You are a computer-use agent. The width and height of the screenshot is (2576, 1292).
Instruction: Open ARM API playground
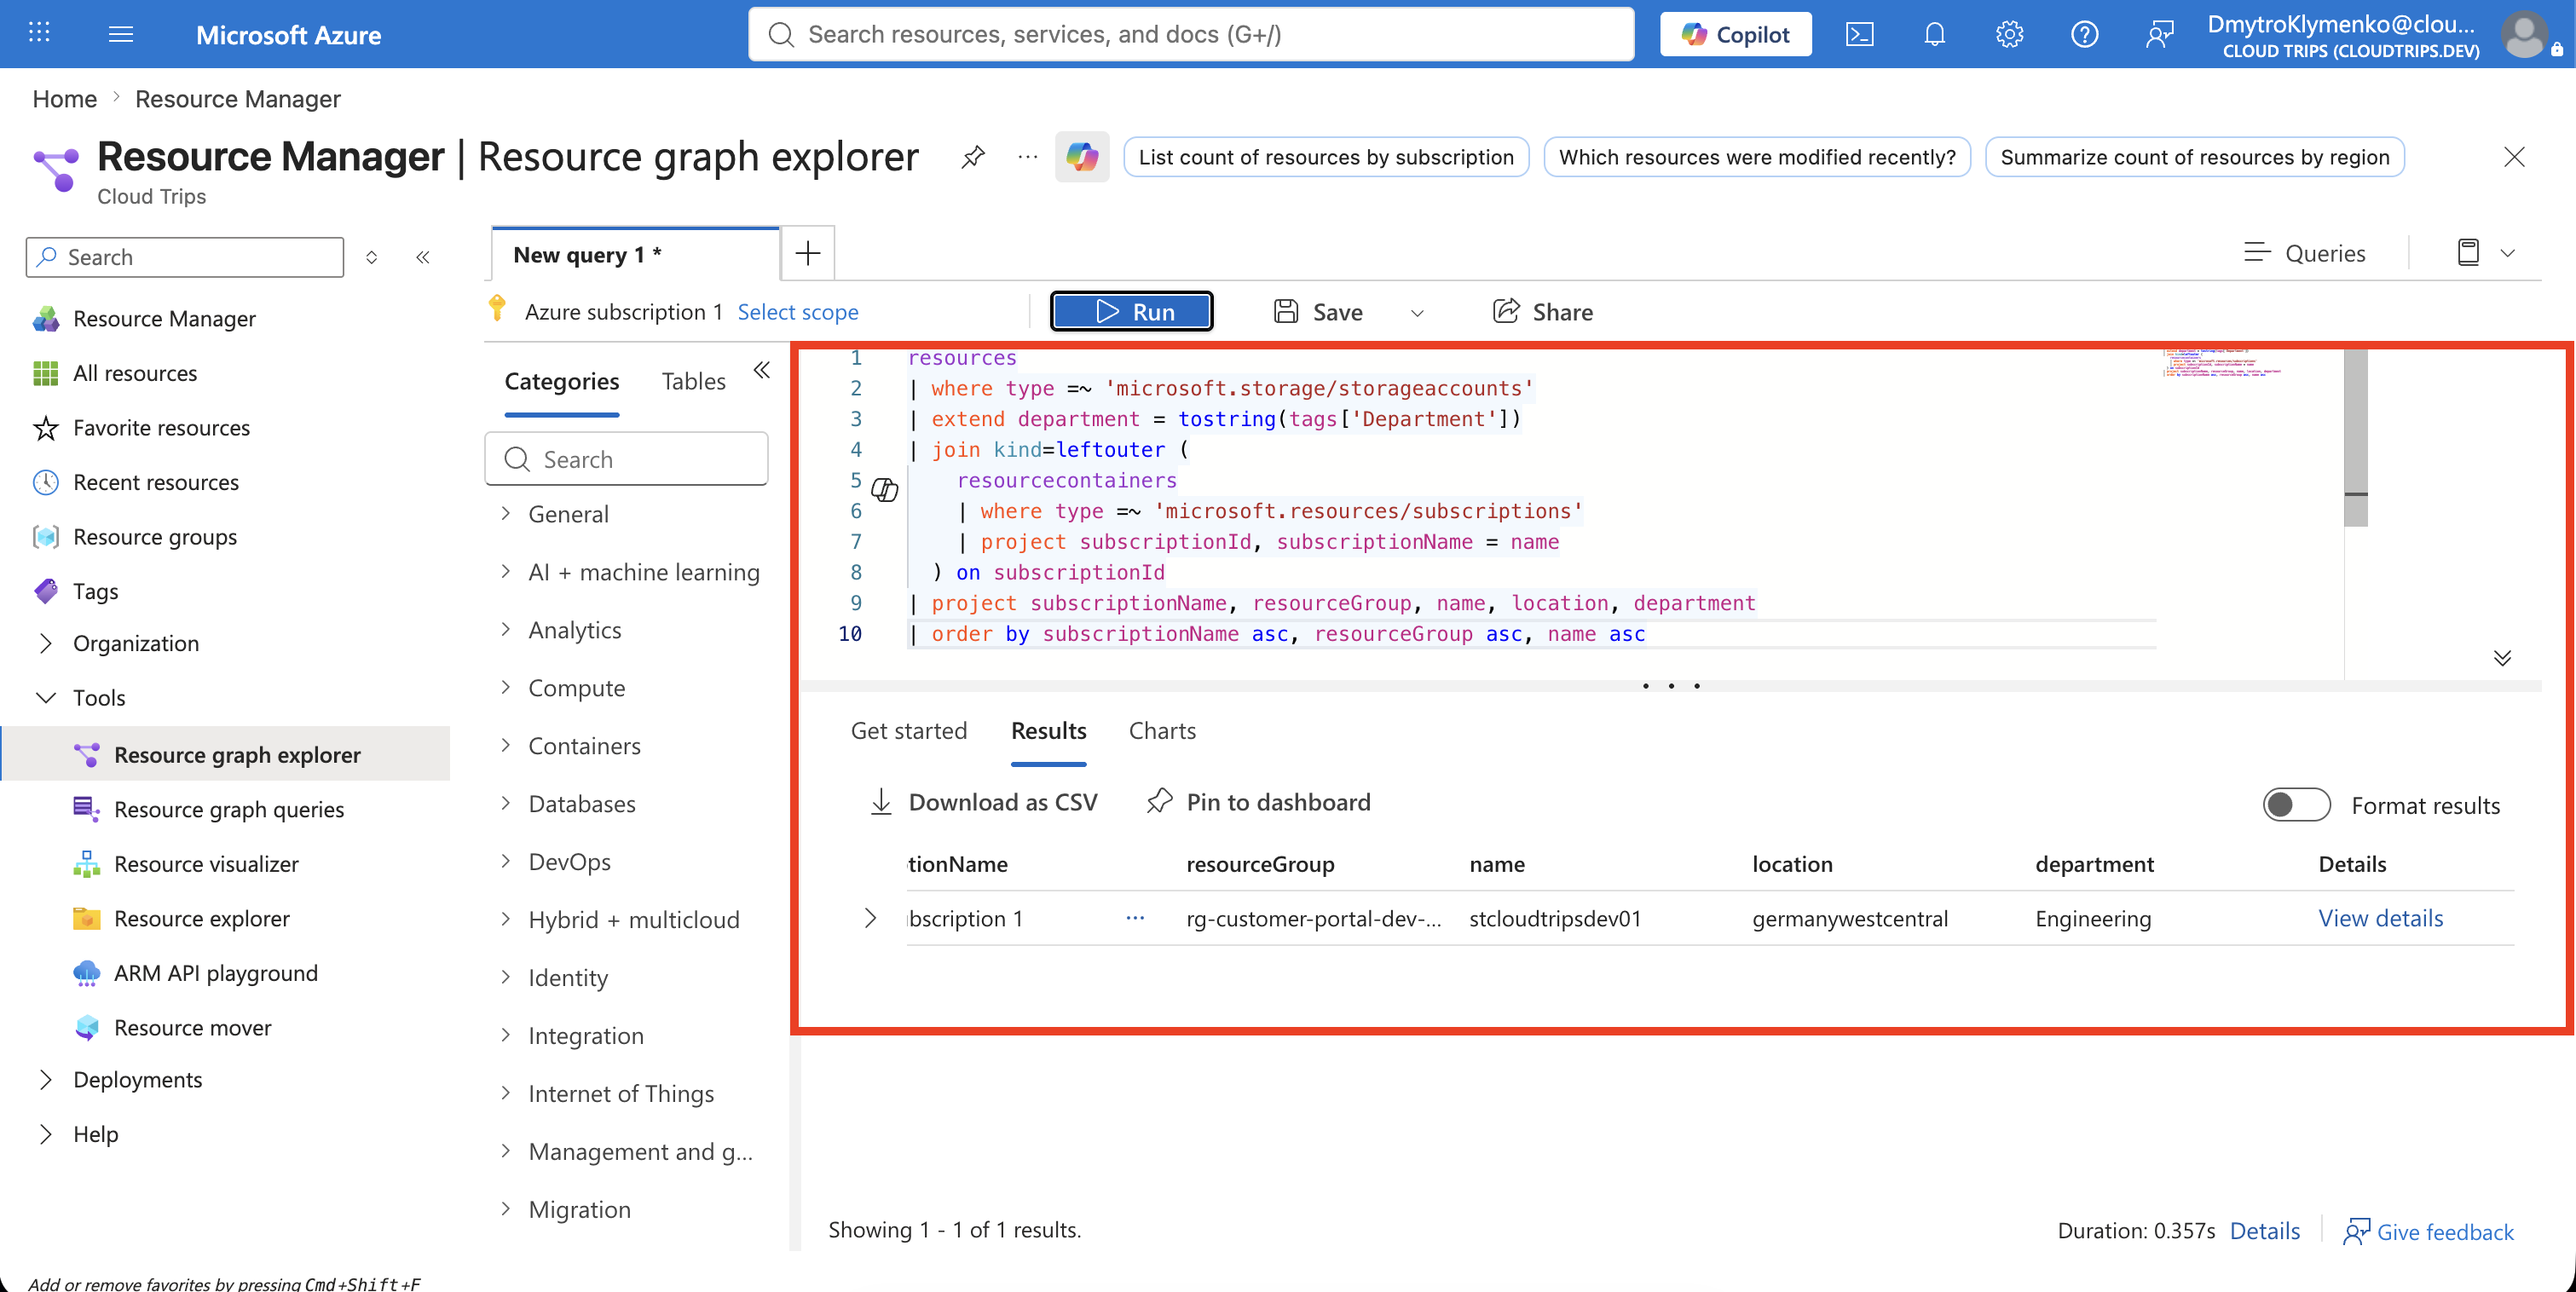pyautogui.click(x=216, y=973)
